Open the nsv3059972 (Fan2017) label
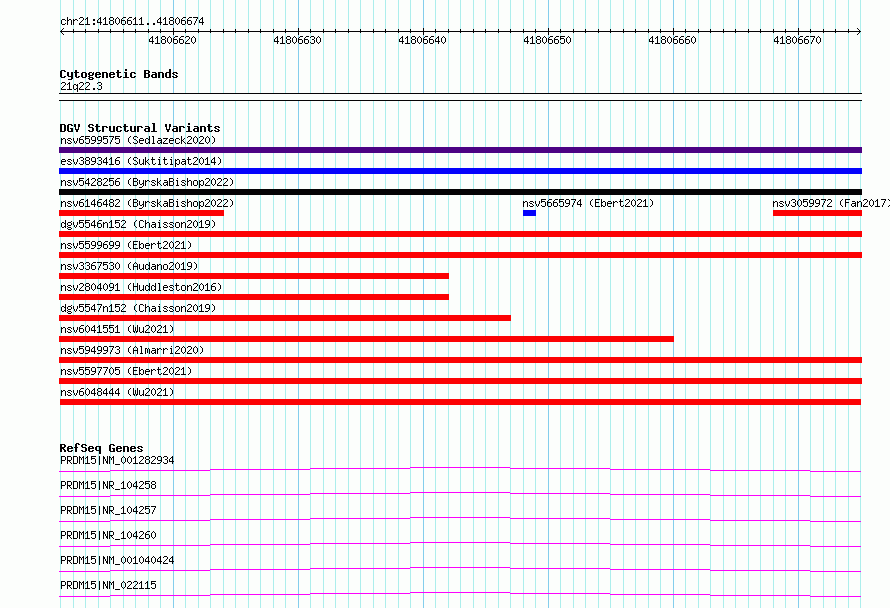Screen dimensions: 890x608 (x=830, y=203)
